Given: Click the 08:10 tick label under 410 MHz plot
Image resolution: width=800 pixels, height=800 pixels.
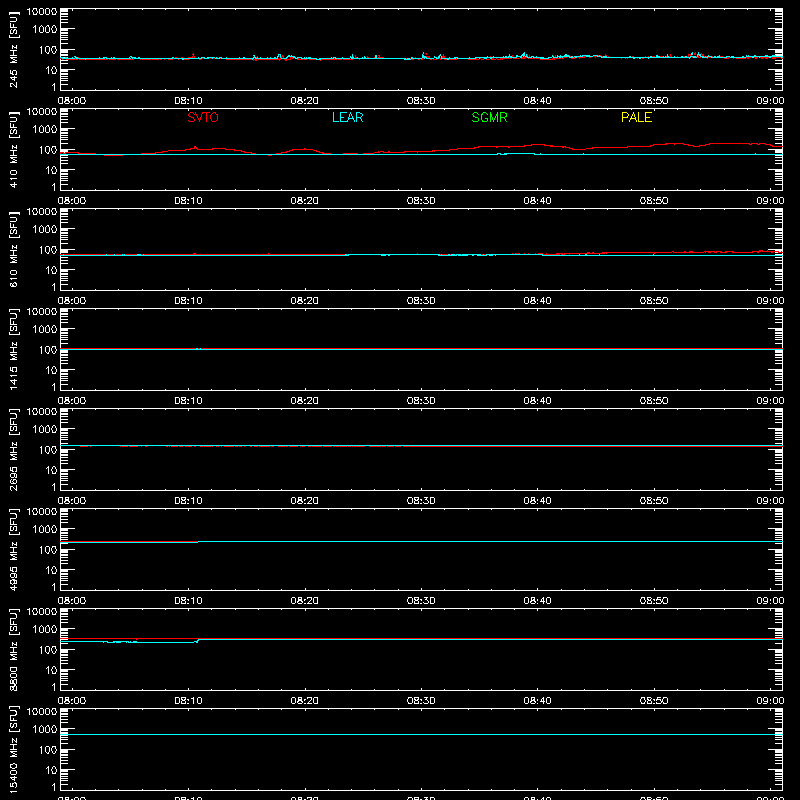Looking at the screenshot, I should click(188, 201).
